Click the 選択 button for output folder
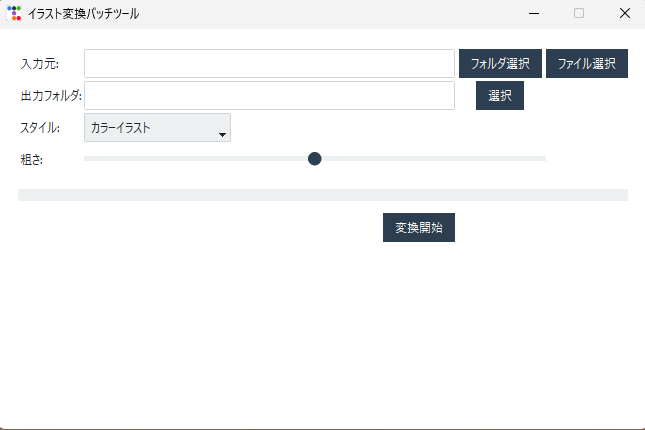The image size is (645, 430). [500, 95]
